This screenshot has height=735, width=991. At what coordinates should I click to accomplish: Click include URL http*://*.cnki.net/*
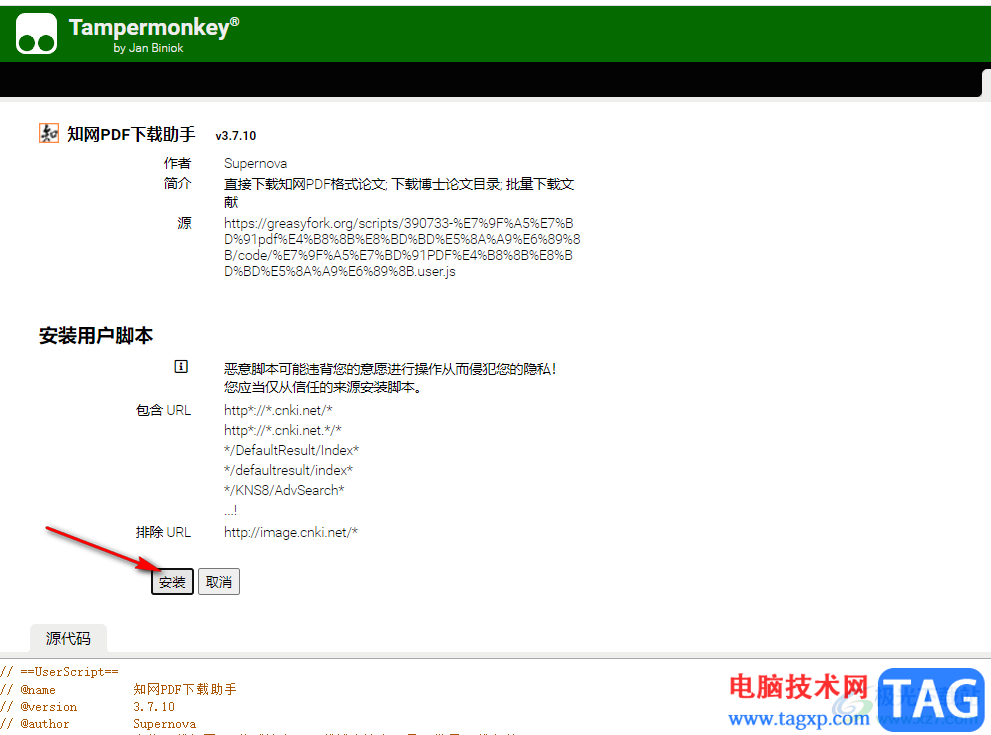coord(278,410)
